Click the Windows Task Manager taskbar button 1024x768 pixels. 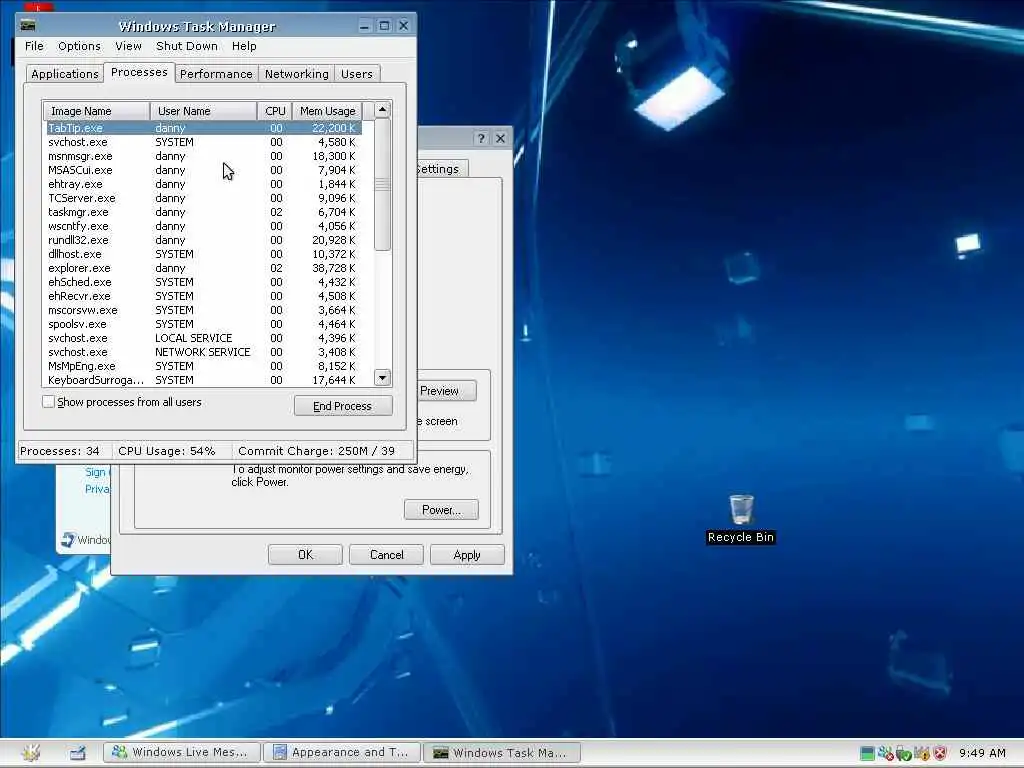pyautogui.click(x=502, y=752)
